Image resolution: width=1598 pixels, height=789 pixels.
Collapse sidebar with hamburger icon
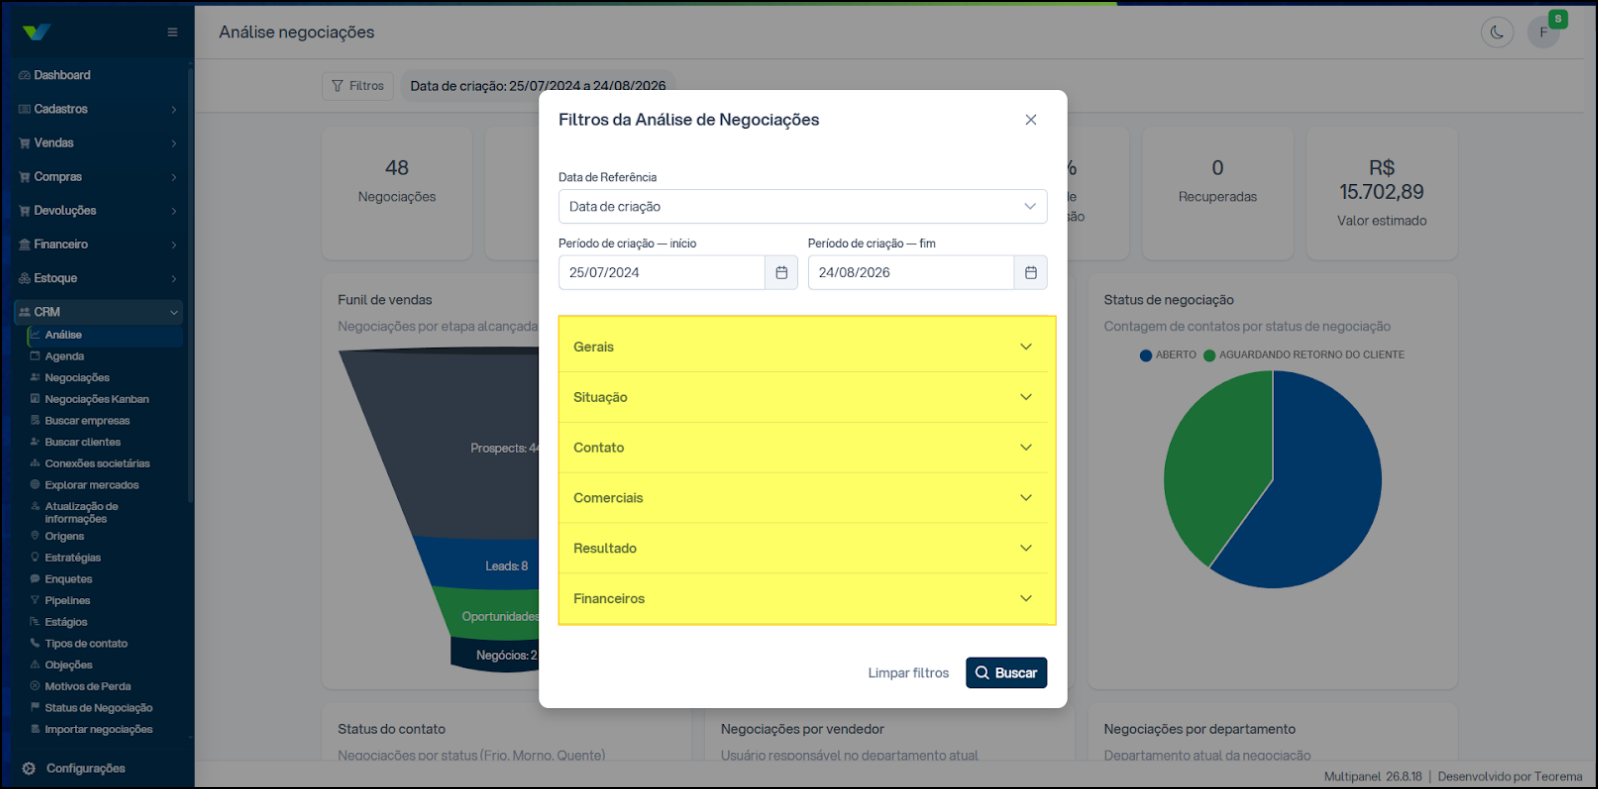[172, 32]
